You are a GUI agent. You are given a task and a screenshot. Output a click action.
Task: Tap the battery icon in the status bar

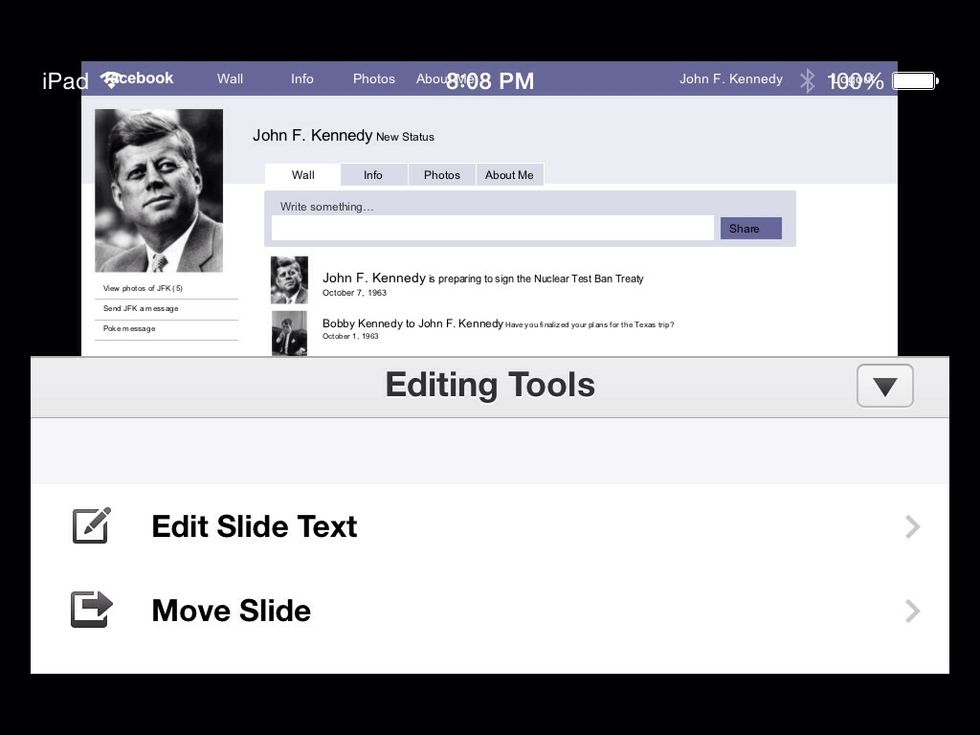coord(913,81)
